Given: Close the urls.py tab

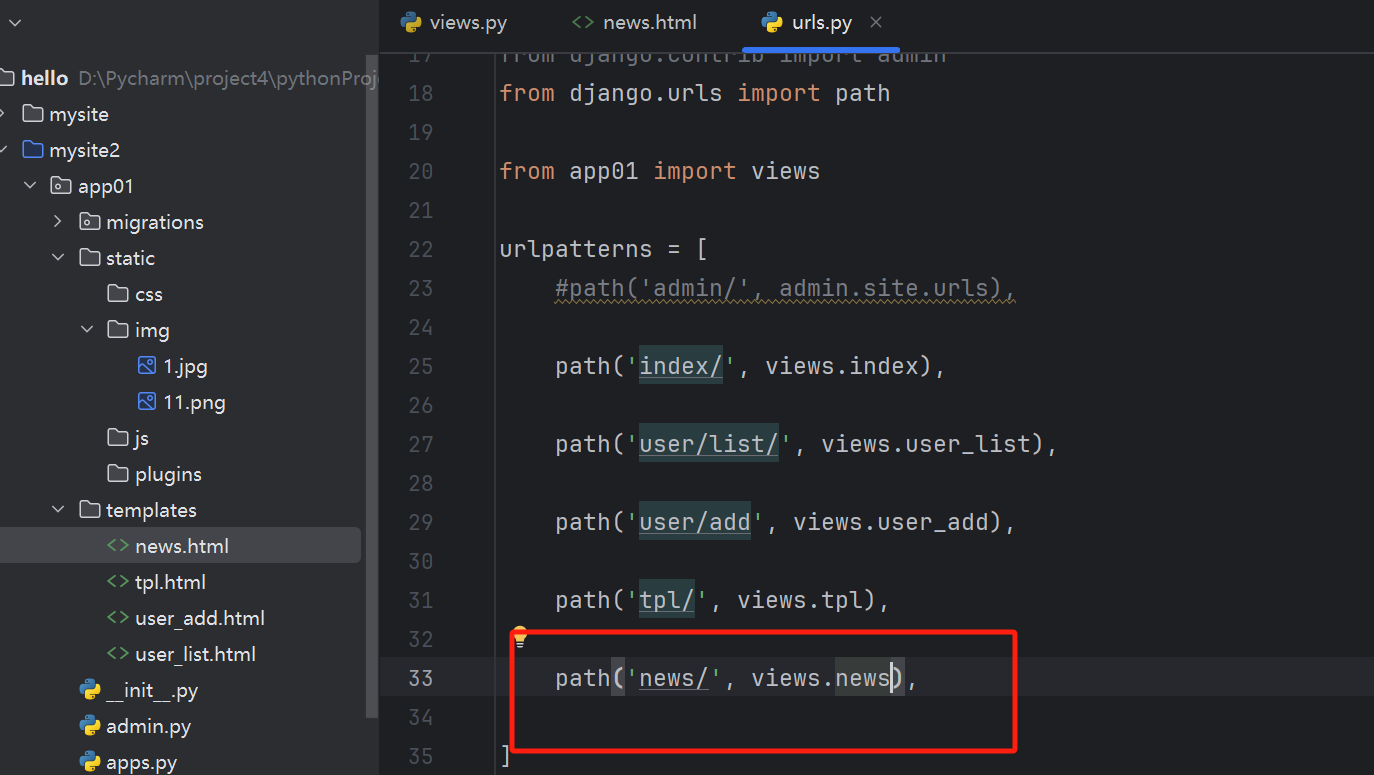Looking at the screenshot, I should click(x=876, y=22).
